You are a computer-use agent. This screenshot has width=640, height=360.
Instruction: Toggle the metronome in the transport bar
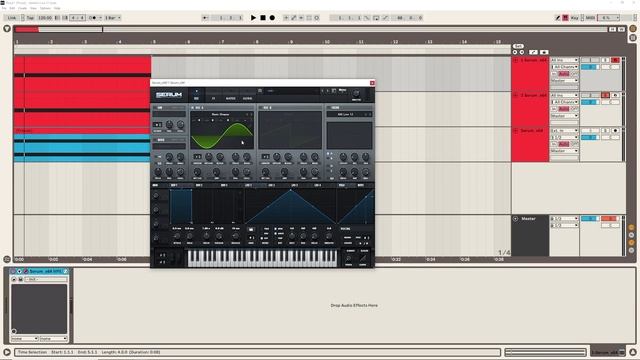click(94, 18)
